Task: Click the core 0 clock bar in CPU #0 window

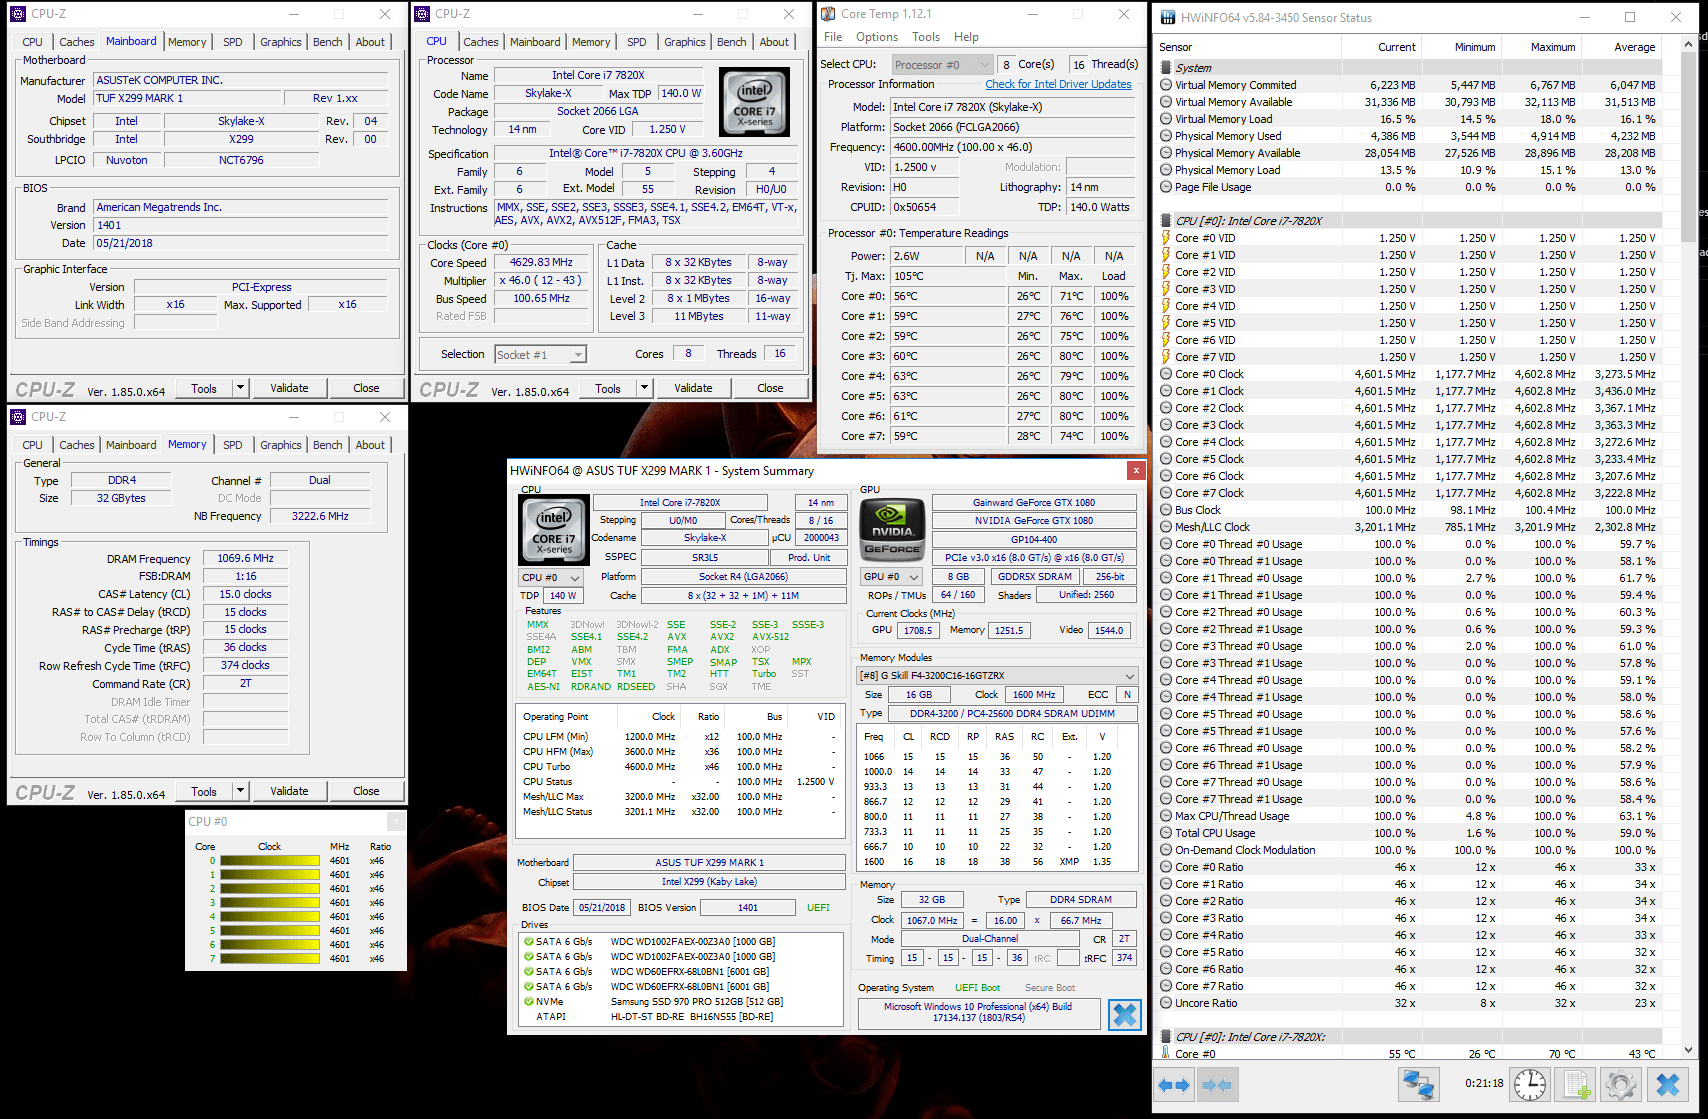Action: point(270,860)
